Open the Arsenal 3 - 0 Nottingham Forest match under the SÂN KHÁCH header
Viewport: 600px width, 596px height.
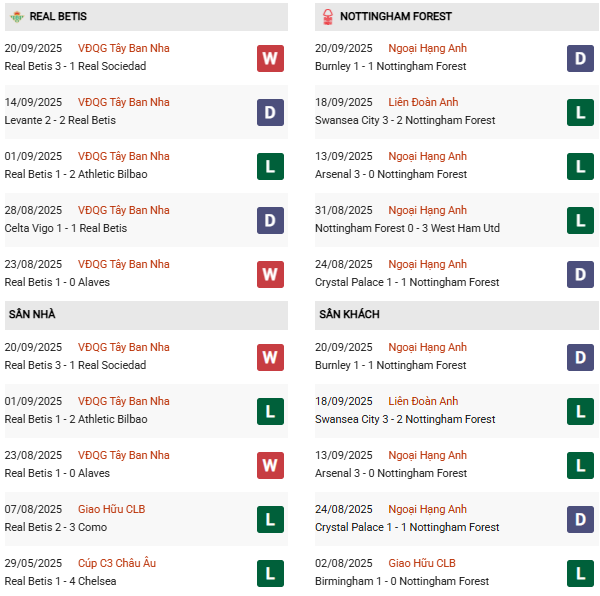390,473
